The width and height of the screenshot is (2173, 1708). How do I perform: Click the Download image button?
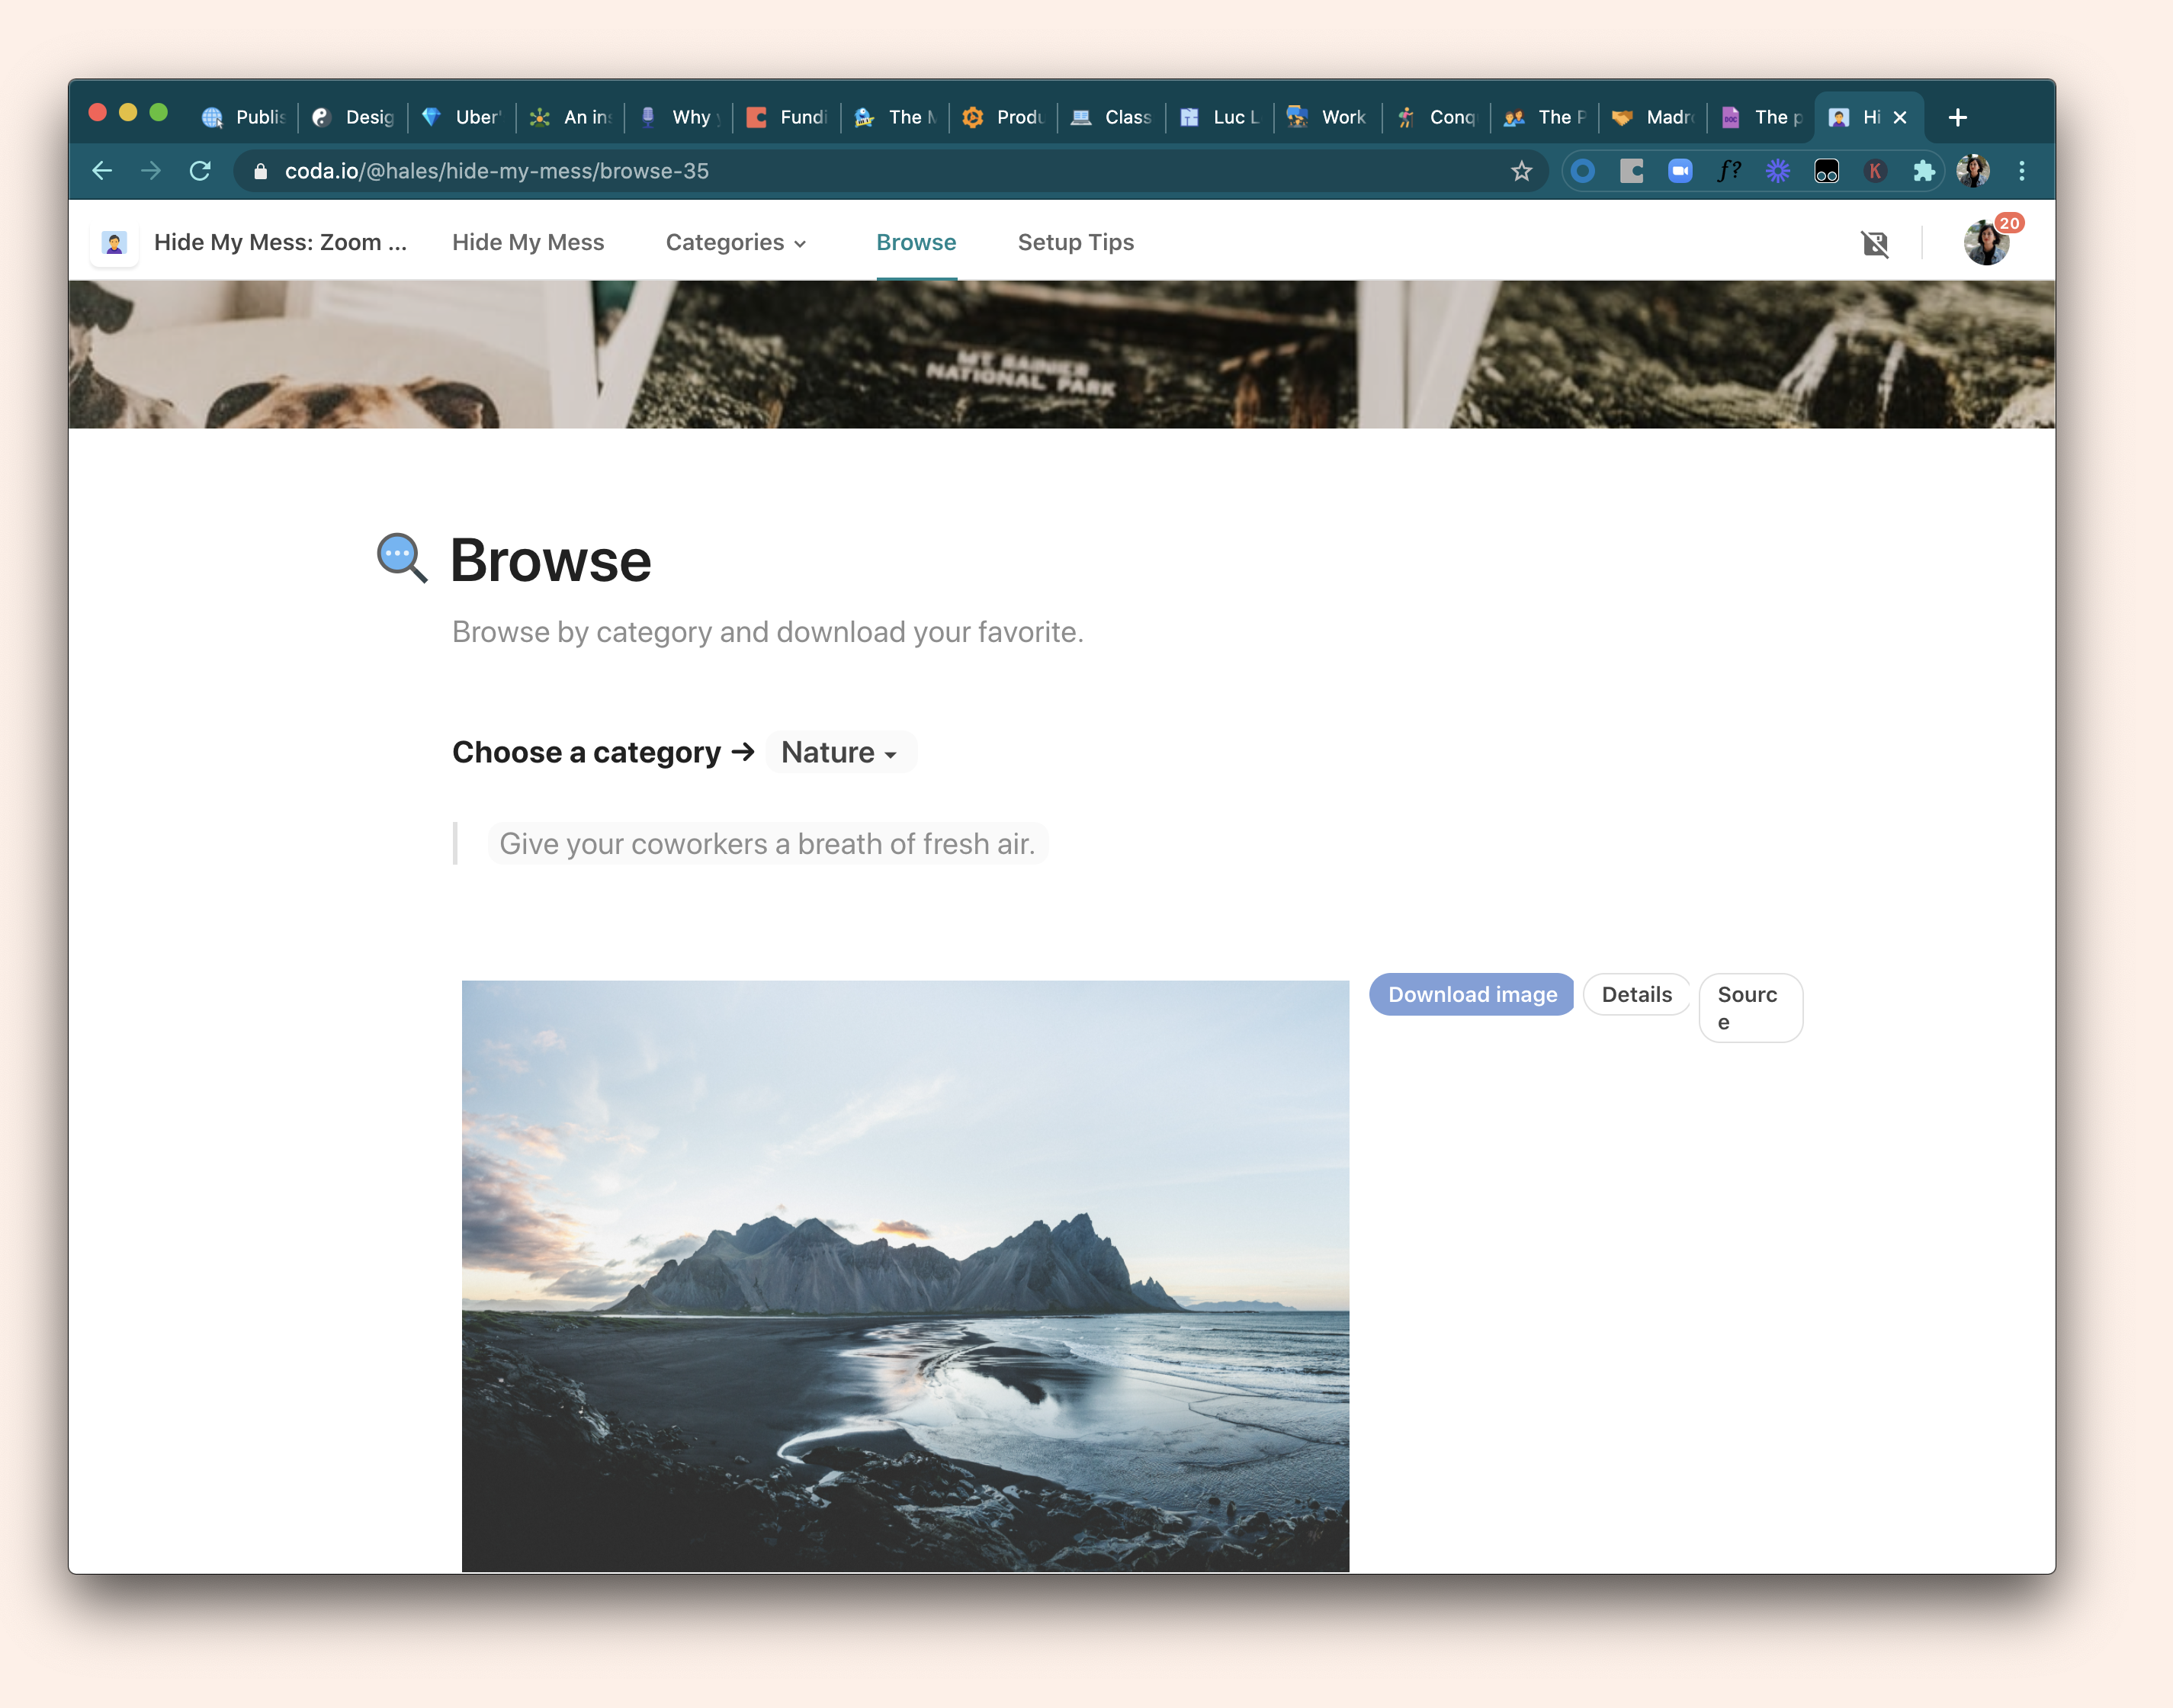[1471, 994]
